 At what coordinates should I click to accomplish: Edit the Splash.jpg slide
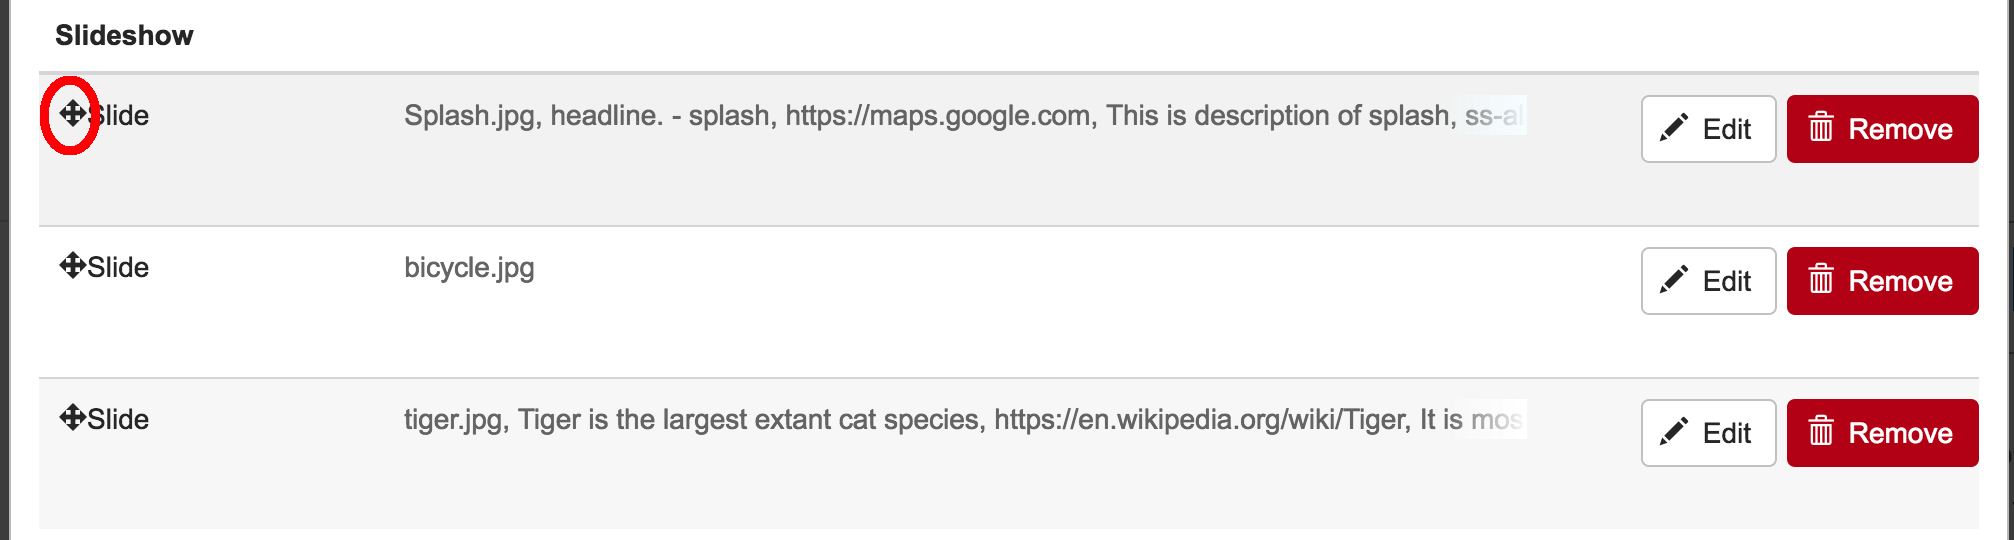pyautogui.click(x=1708, y=129)
